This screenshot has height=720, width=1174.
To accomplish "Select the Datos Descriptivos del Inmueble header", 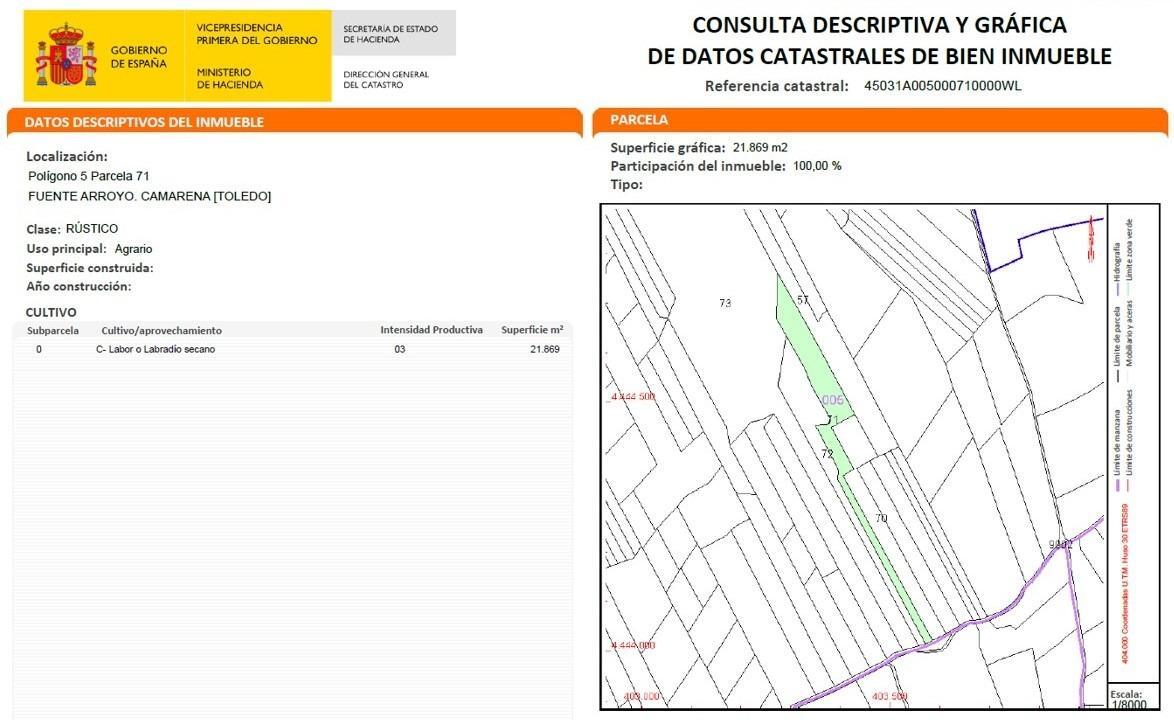I will [295, 122].
